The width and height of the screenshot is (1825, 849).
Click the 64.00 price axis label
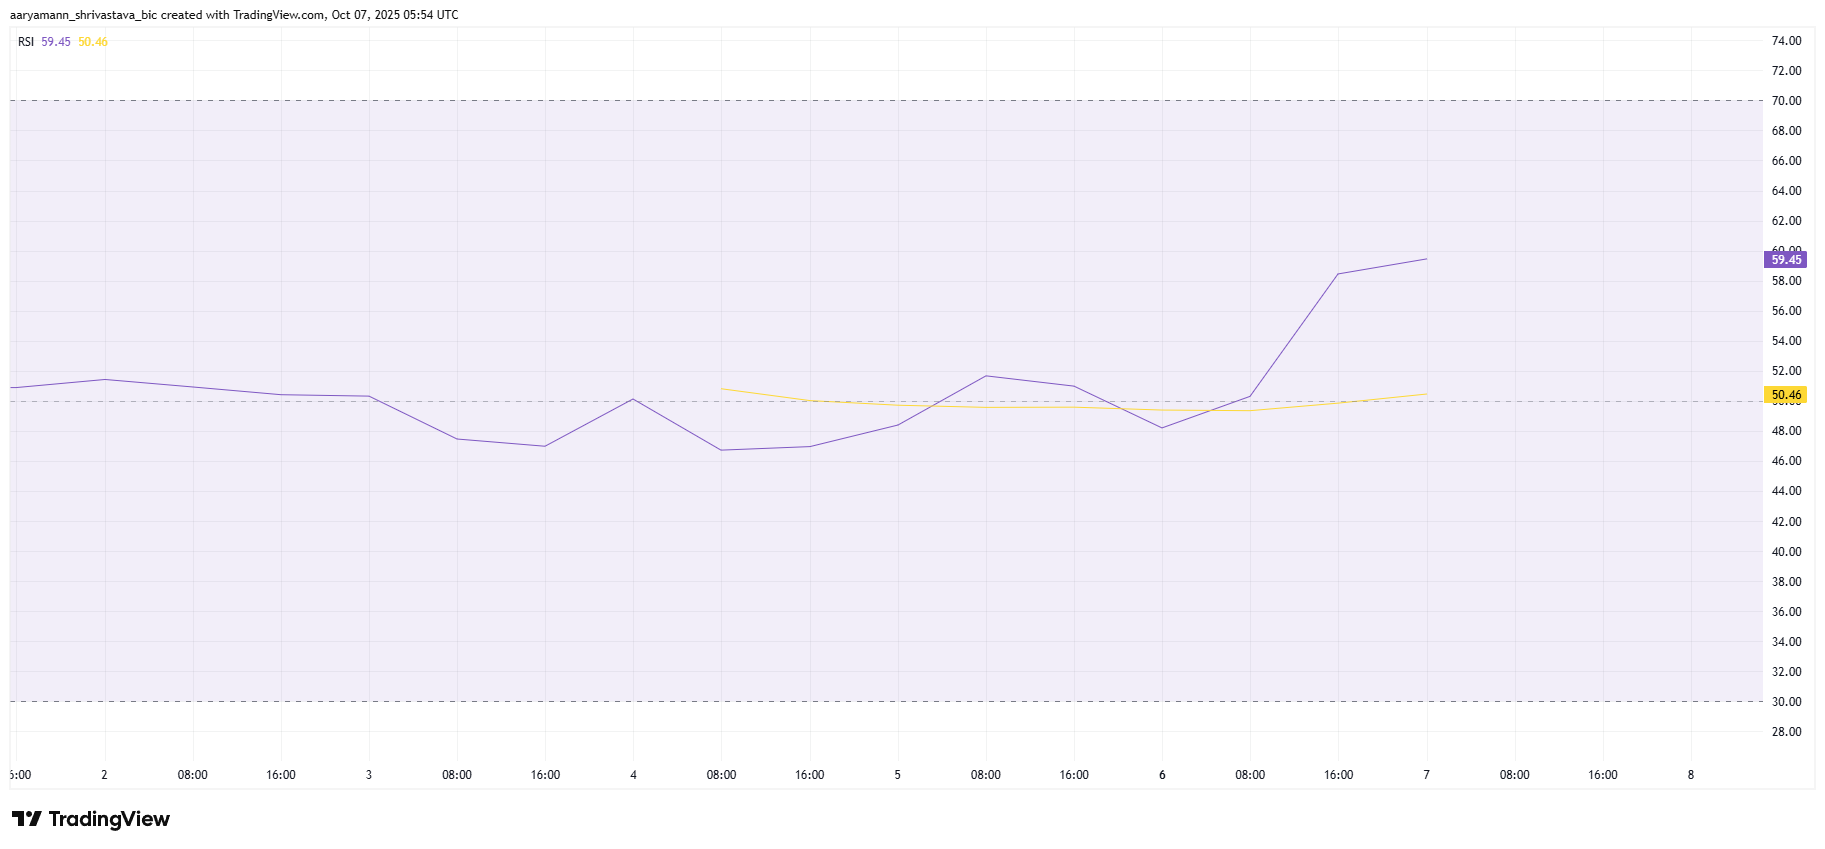(1786, 191)
